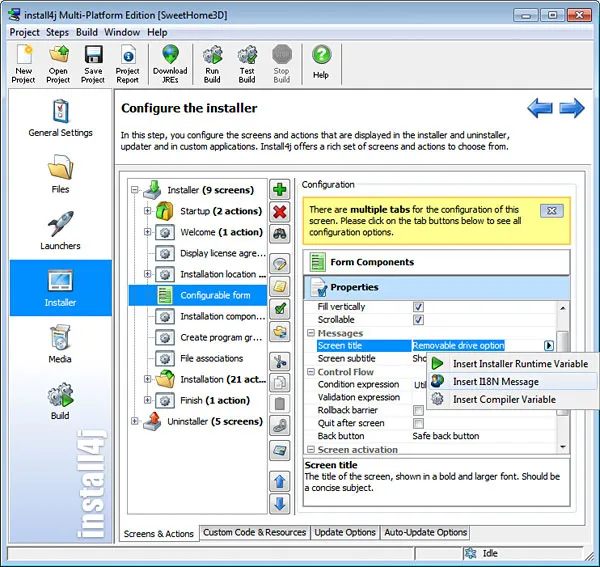Click the Cut scissors button
The height and width of the screenshot is (567, 600).
pyautogui.click(x=280, y=361)
